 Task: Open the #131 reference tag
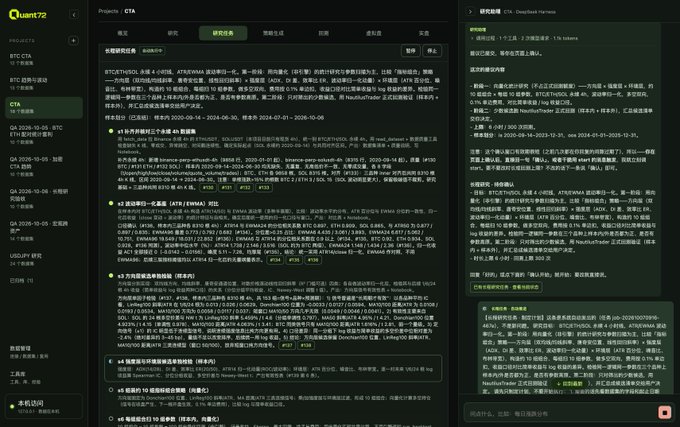[227, 188]
